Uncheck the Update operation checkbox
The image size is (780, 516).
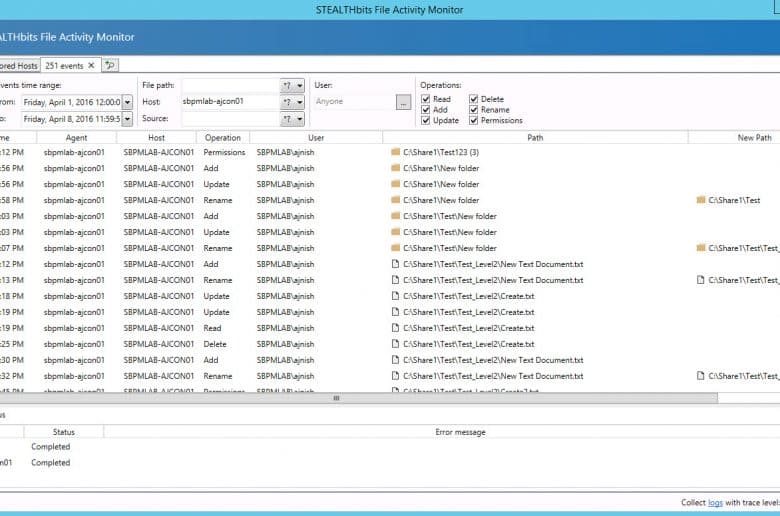(425, 120)
